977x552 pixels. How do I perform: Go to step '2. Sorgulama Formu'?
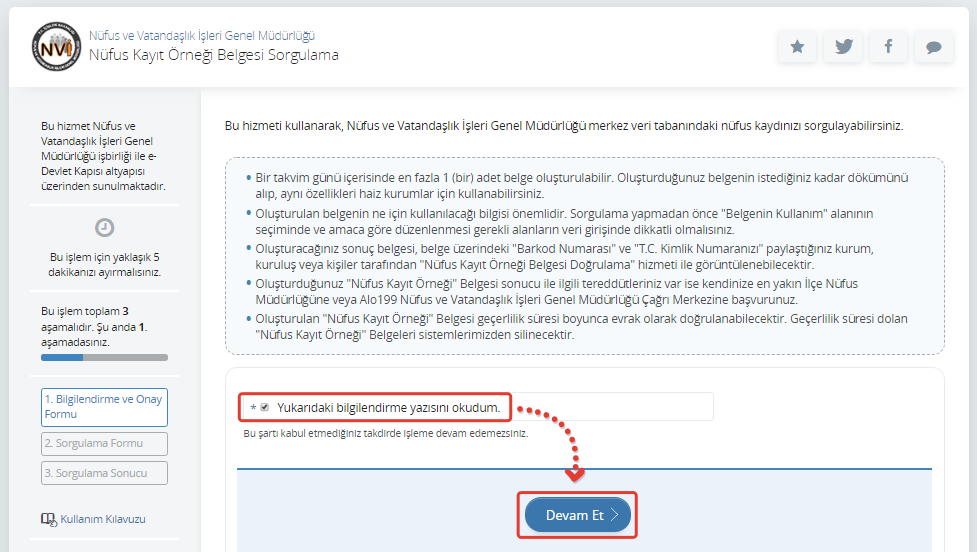104,443
